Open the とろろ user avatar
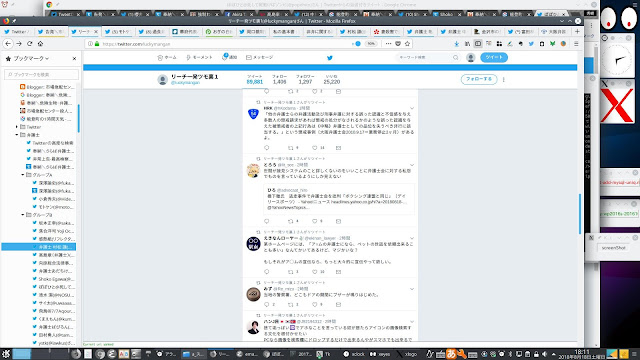The height and width of the screenshot is (360, 640). click(x=253, y=170)
